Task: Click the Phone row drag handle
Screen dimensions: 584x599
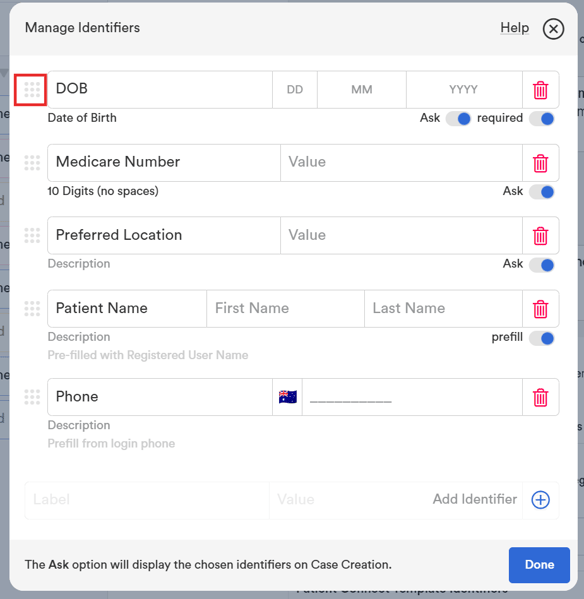Action: (x=32, y=397)
